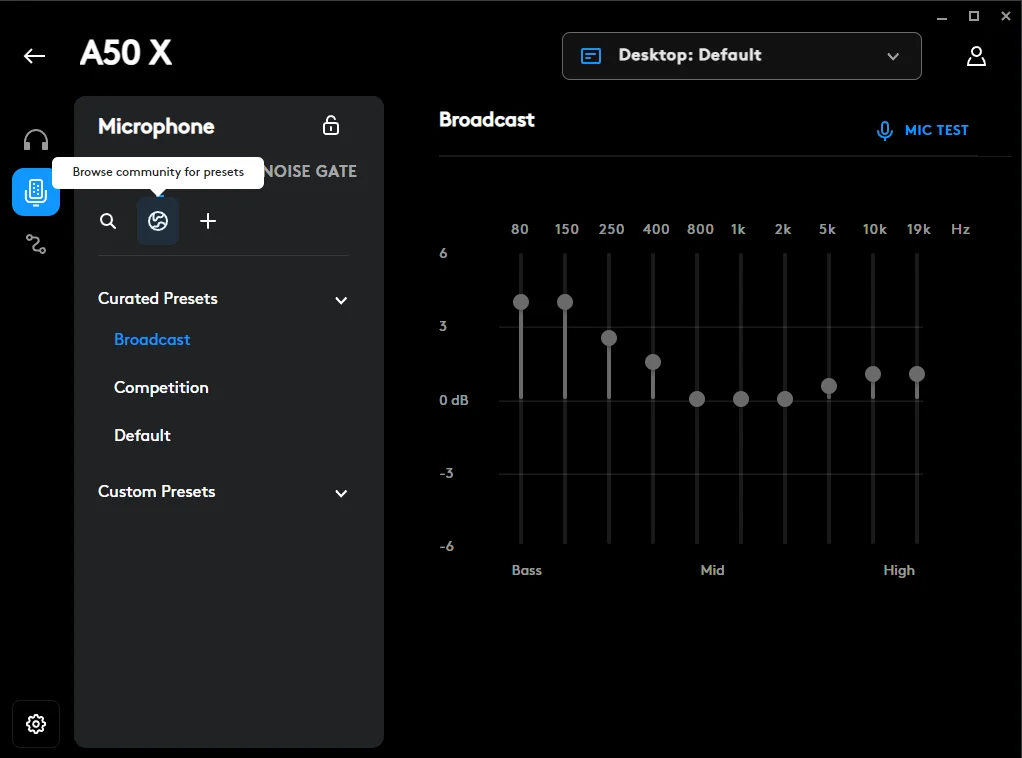Select the Broadcast preset
The height and width of the screenshot is (758, 1022).
click(x=152, y=340)
